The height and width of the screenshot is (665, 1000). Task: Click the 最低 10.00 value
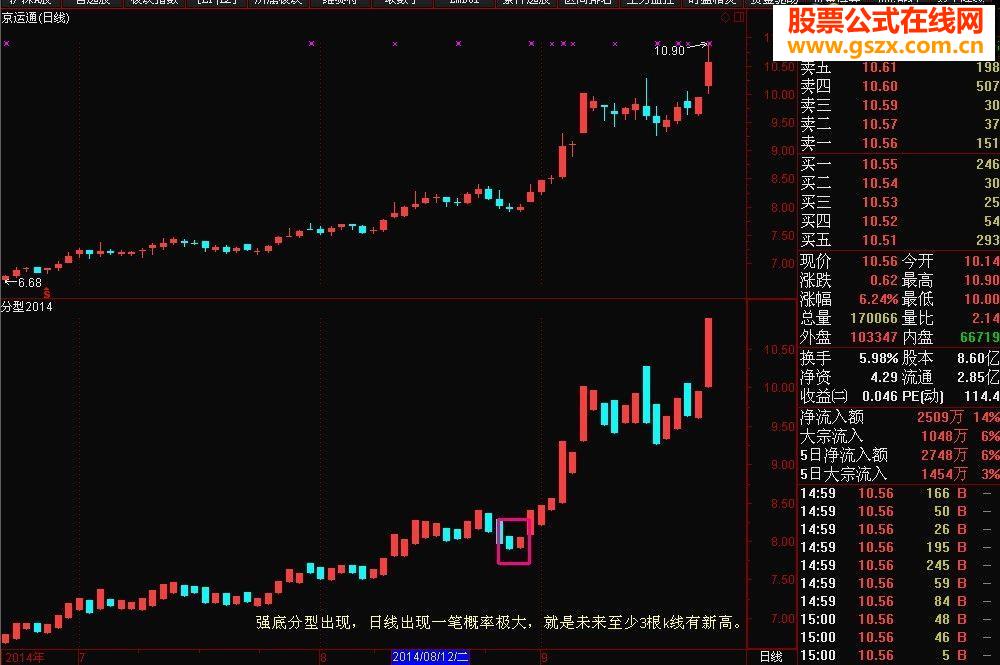coord(981,299)
